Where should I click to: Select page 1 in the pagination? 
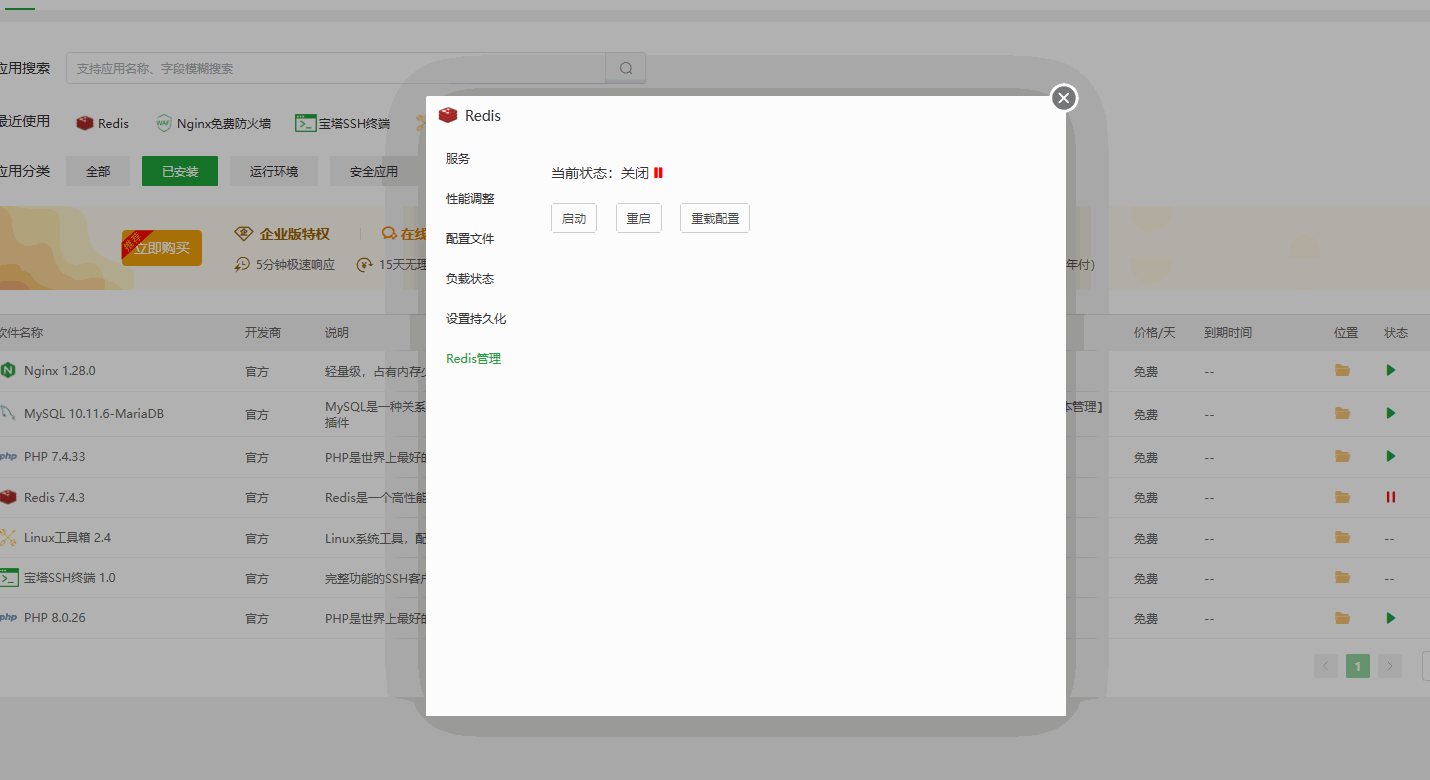[x=1358, y=666]
